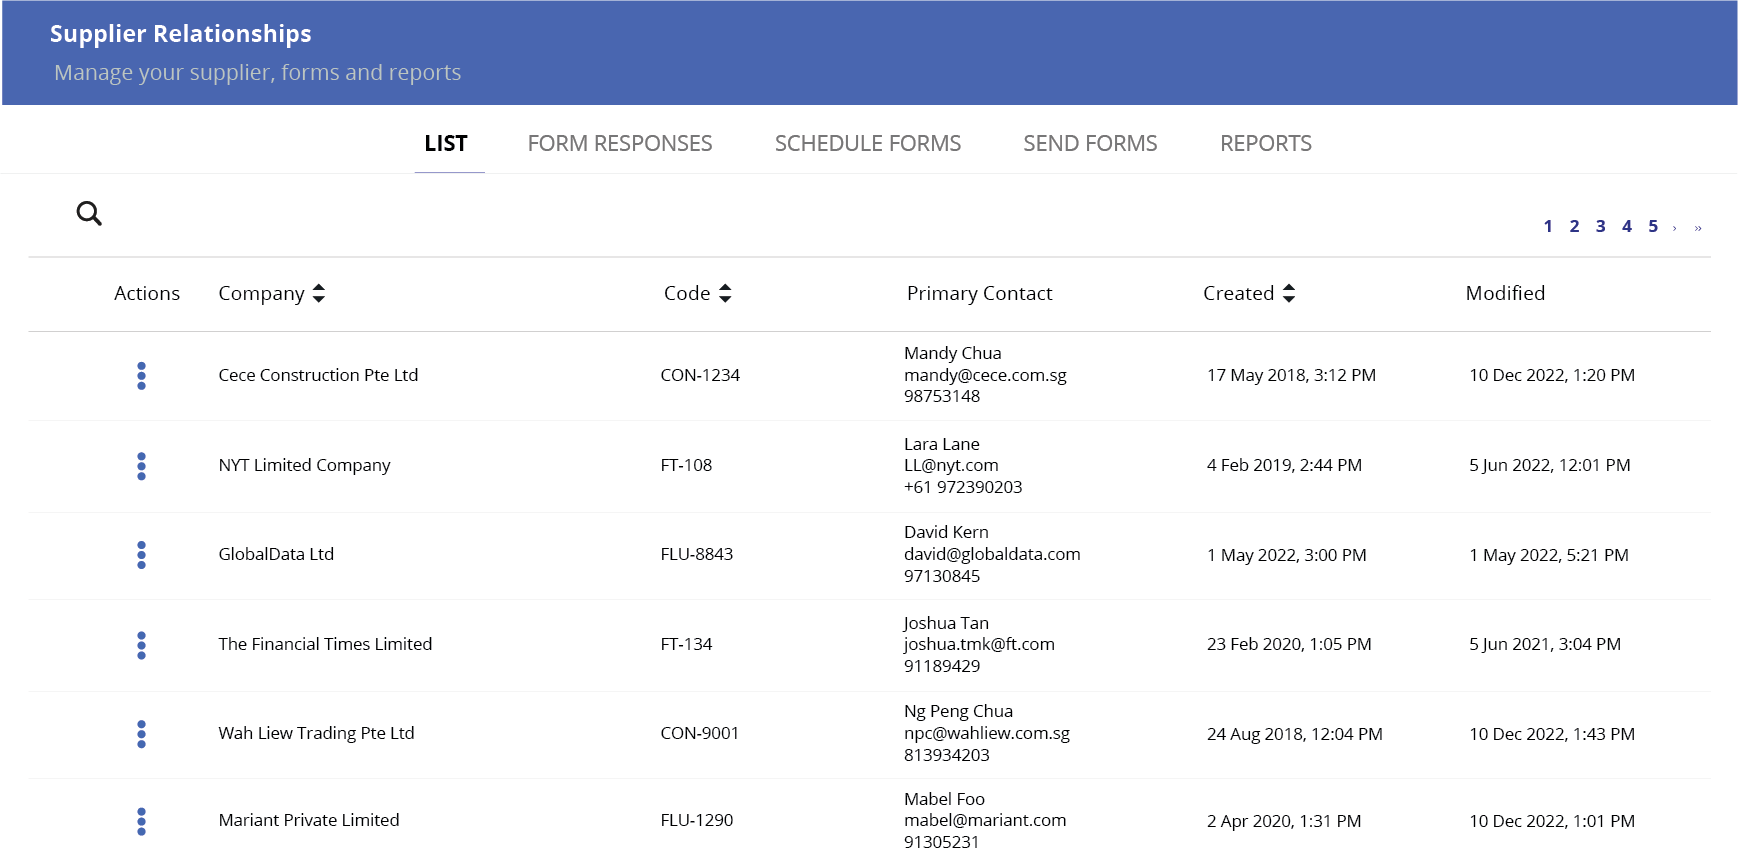Click modified date 1 May 2022, 5:21 PM
Viewport: 1738px width, 868px height.
(1548, 555)
